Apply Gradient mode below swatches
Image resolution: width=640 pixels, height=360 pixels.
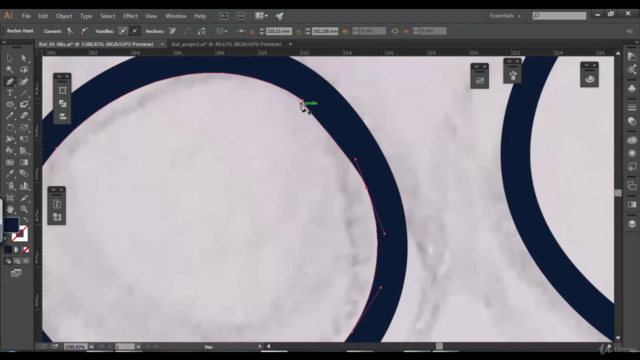pyautogui.click(x=17, y=249)
